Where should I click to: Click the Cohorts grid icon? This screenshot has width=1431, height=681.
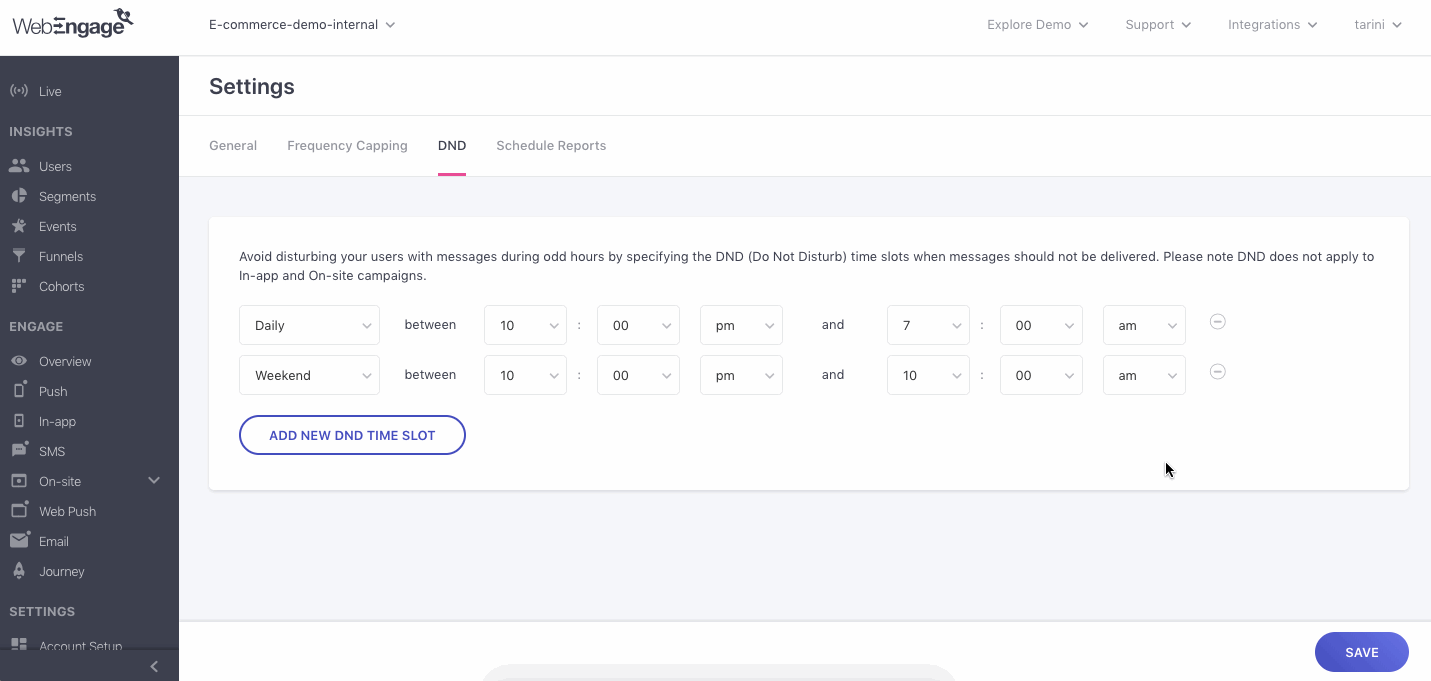coord(19,286)
